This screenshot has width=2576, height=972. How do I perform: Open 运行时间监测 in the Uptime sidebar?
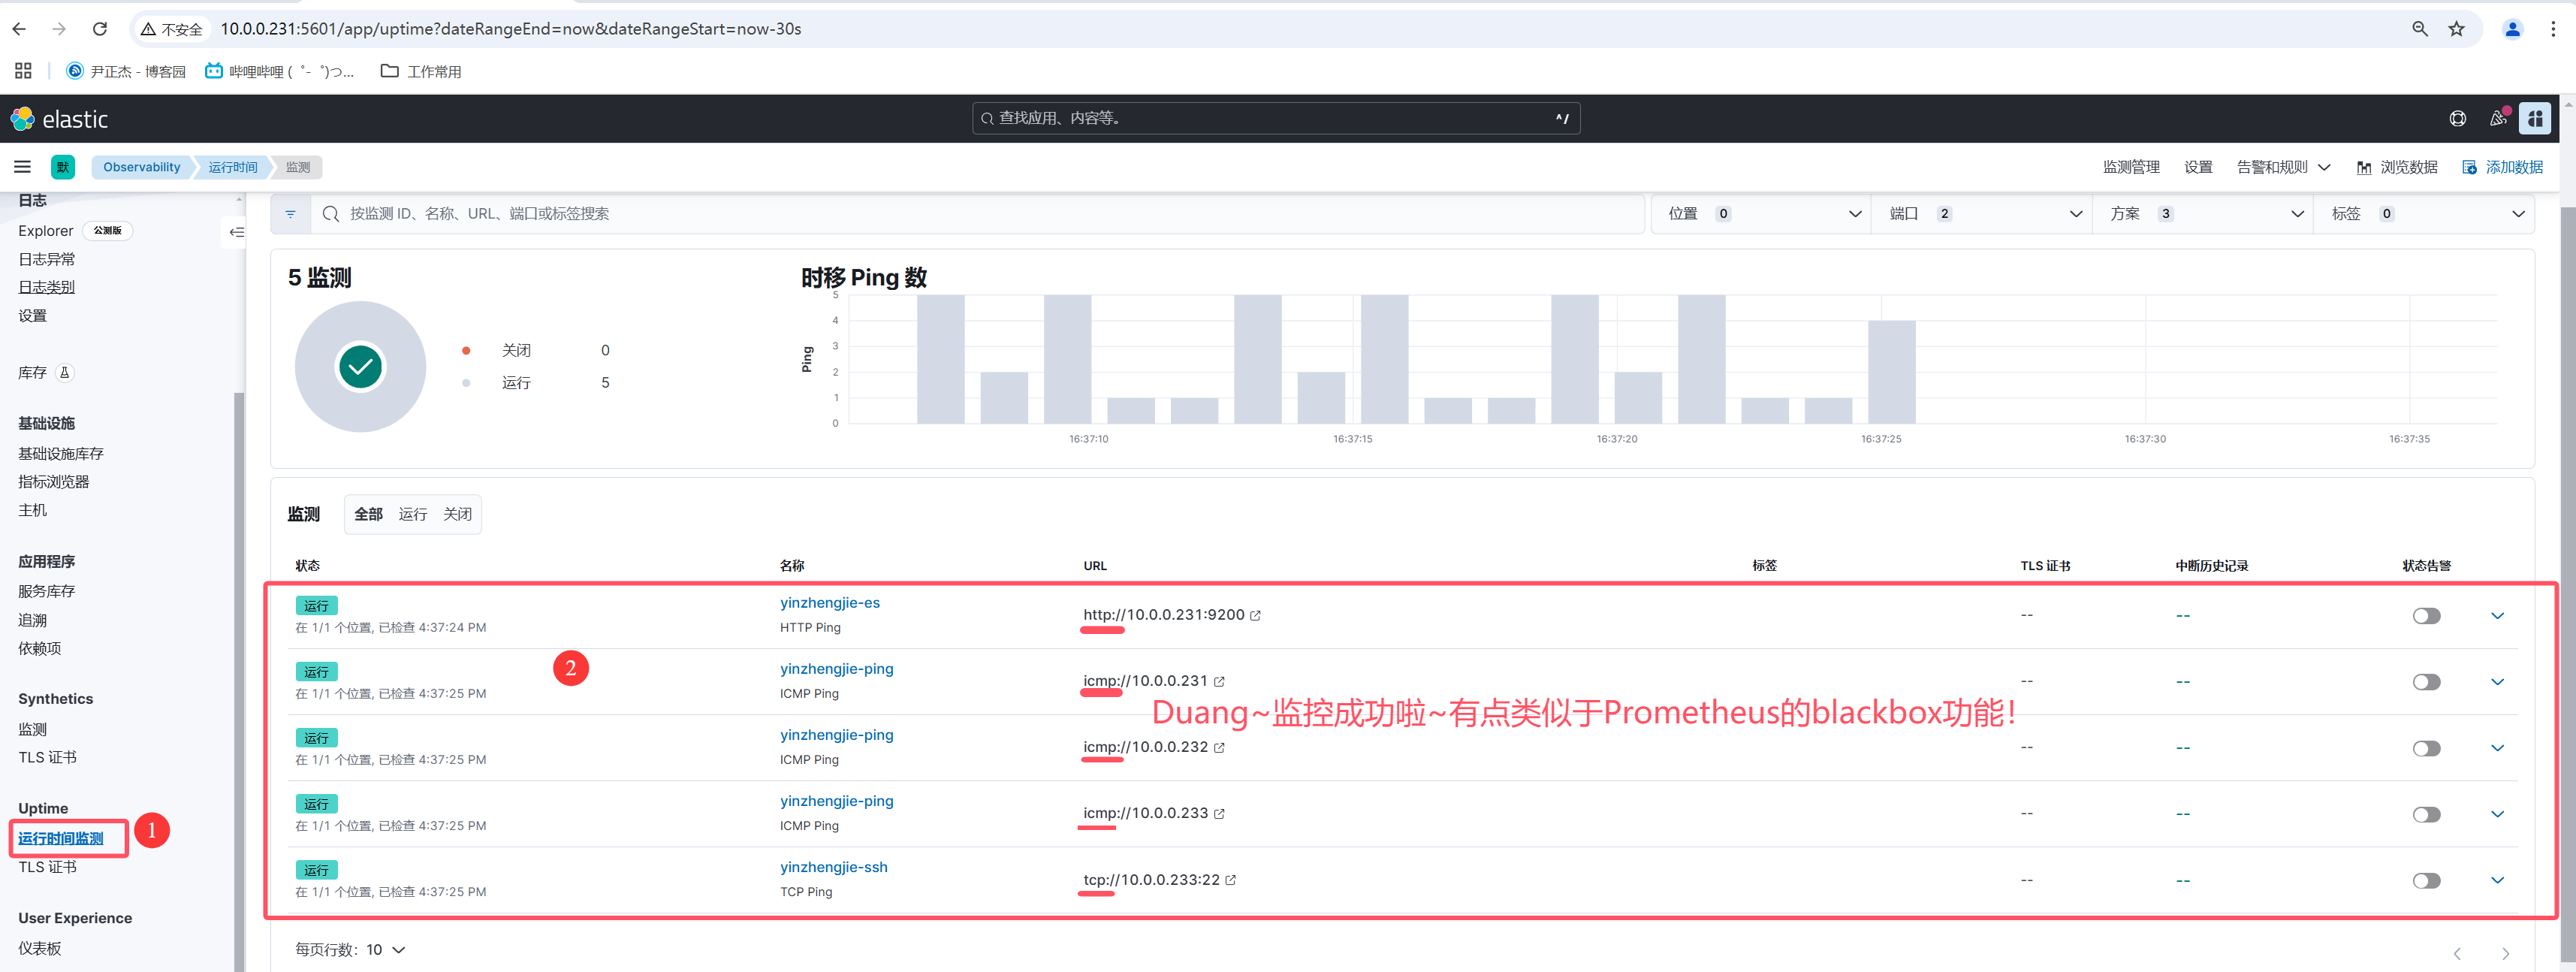pyautogui.click(x=61, y=839)
